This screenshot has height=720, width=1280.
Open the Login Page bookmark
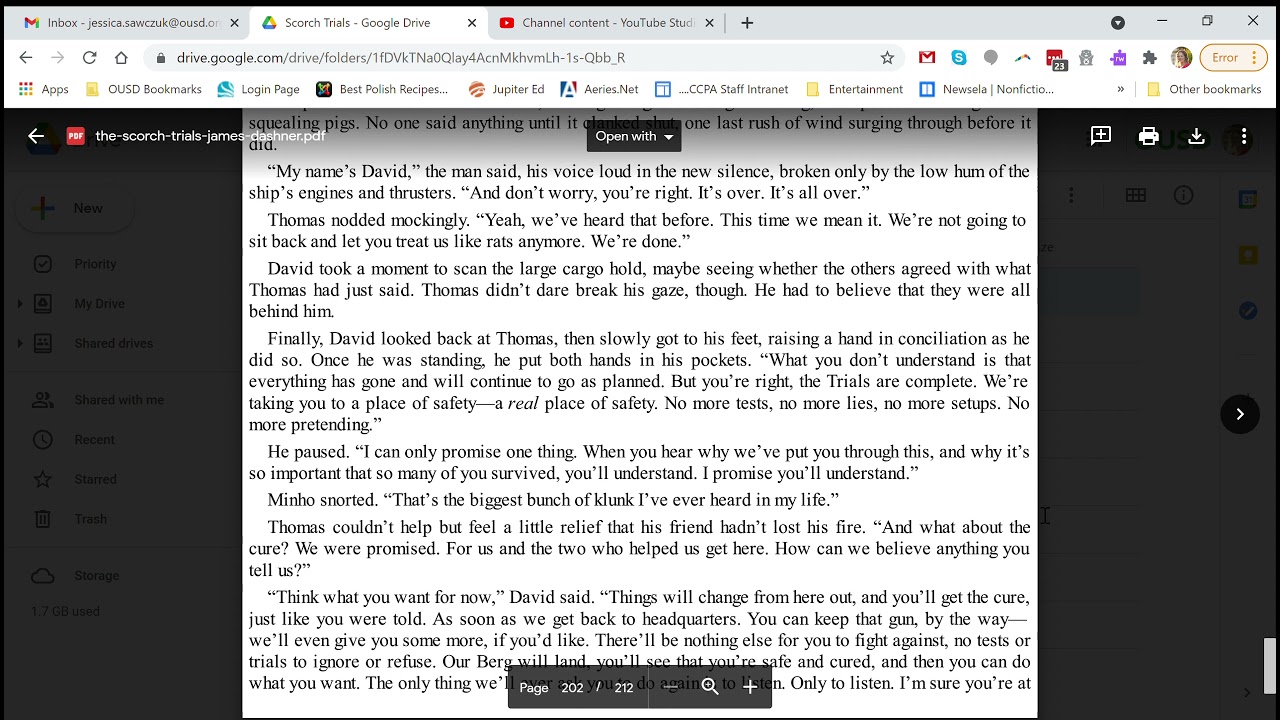[x=259, y=89]
